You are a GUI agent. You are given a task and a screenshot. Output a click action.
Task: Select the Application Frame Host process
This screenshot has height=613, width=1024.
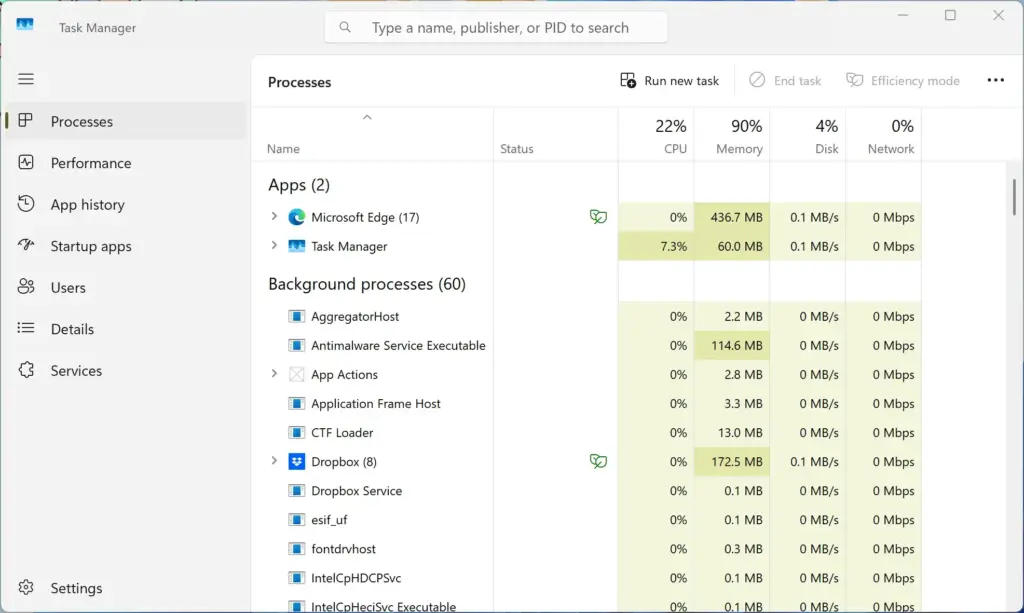click(376, 403)
